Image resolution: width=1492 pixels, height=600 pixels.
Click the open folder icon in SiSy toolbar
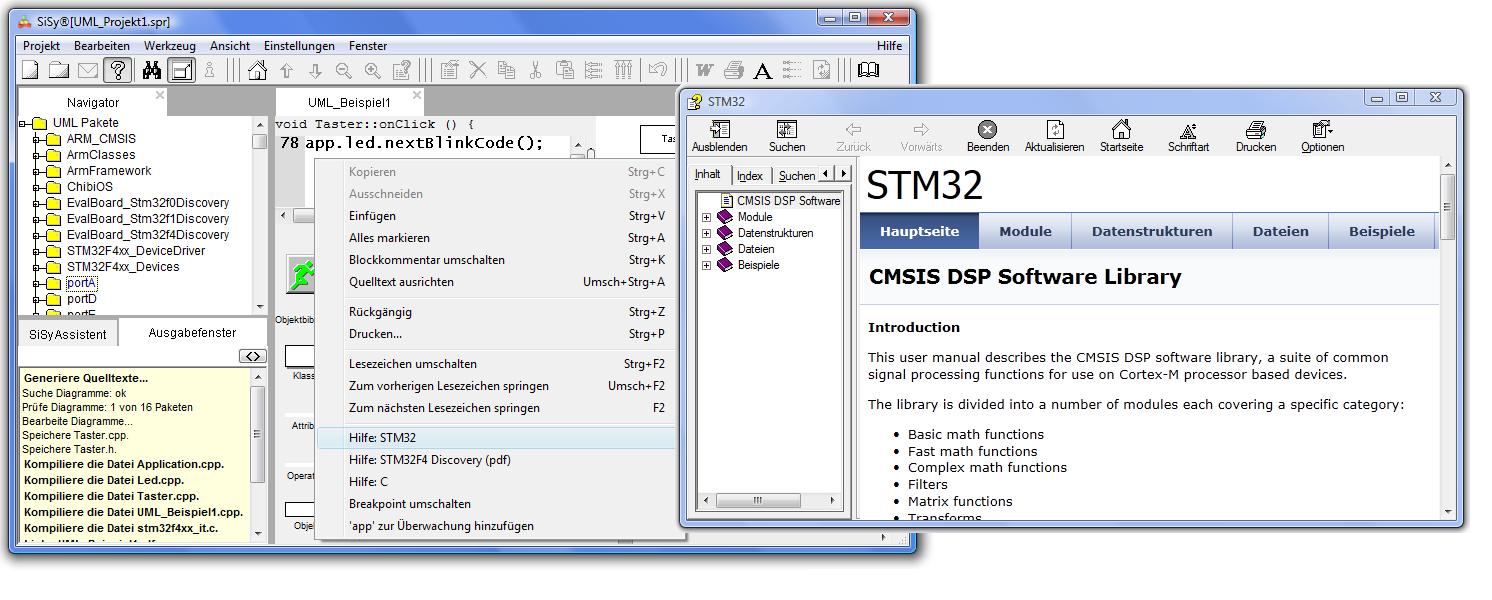(x=60, y=70)
